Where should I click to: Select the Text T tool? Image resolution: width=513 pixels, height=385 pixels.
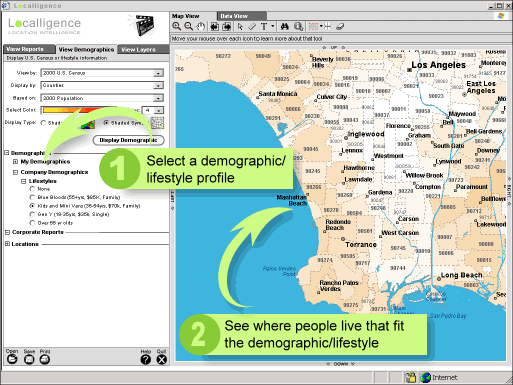[x=264, y=26]
